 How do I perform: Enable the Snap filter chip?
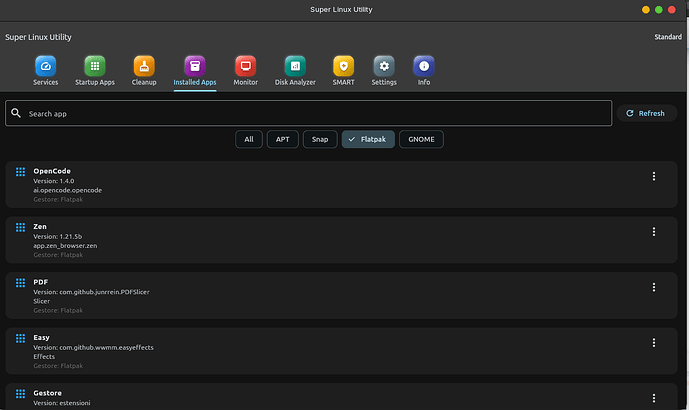[x=320, y=139]
